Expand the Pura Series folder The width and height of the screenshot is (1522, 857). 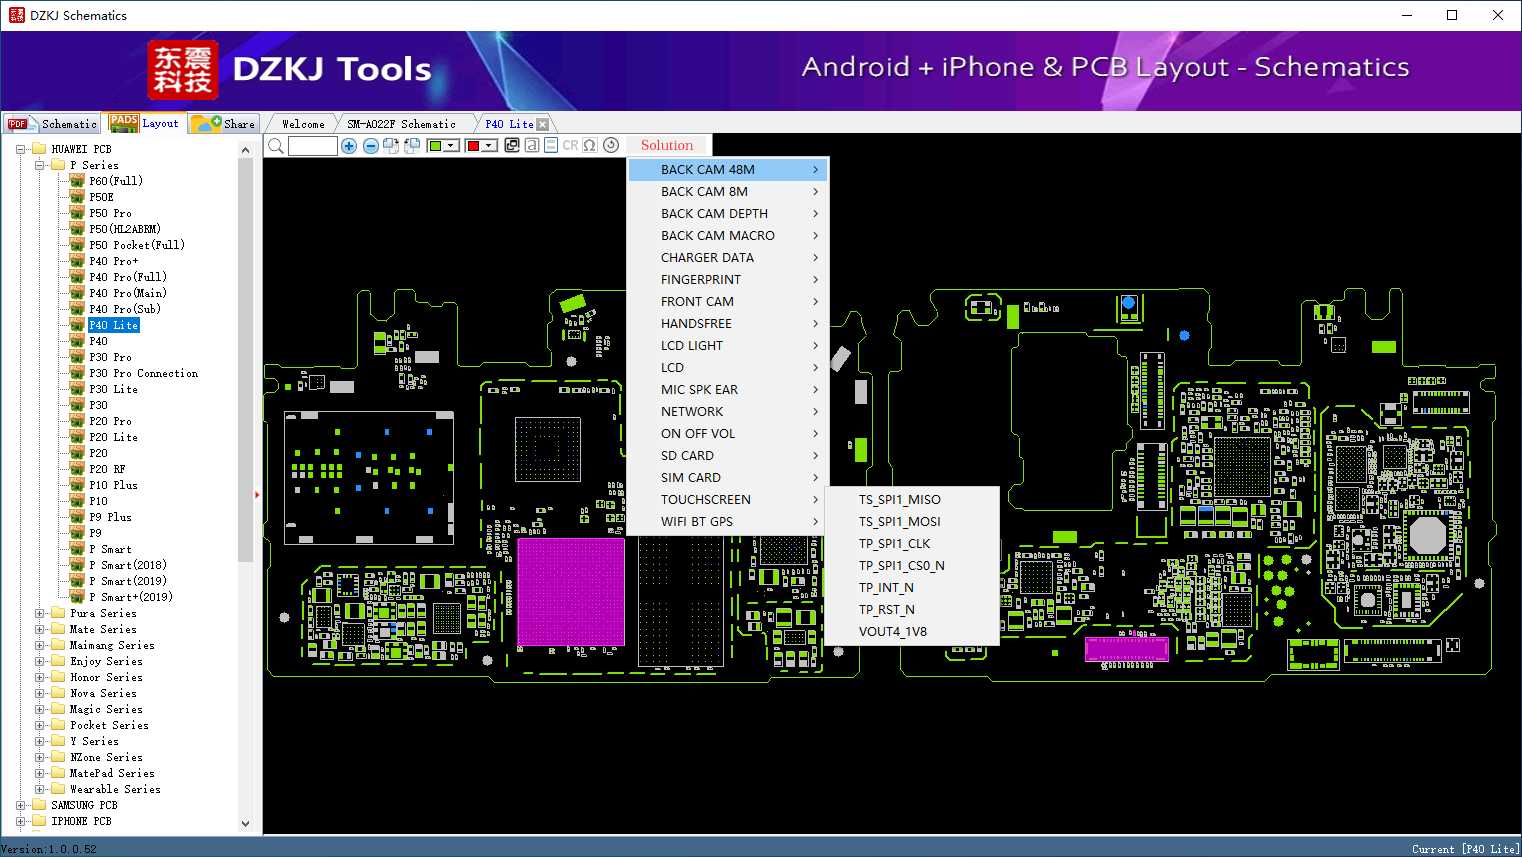pos(40,613)
